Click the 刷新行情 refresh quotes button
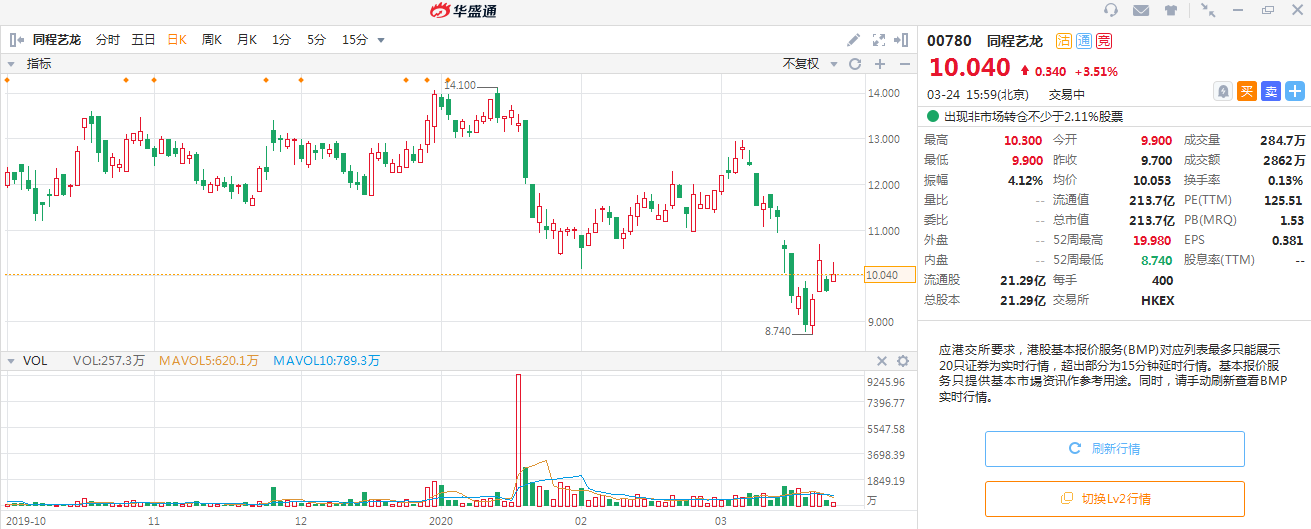The height and width of the screenshot is (529, 1311). tap(1114, 449)
